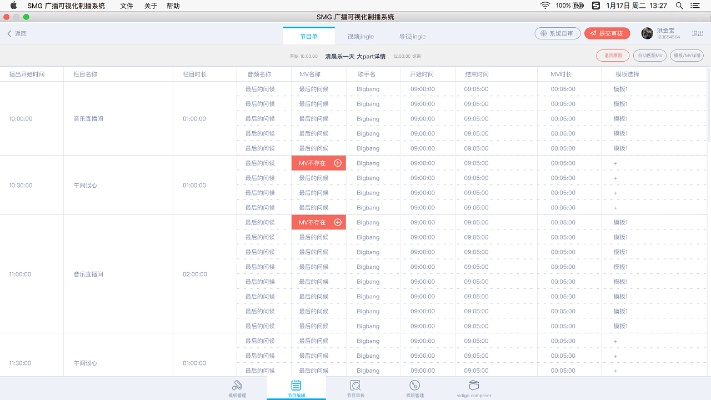The height and width of the screenshot is (400, 711).
Task: Click the red 提交审核 button
Action: (x=607, y=34)
